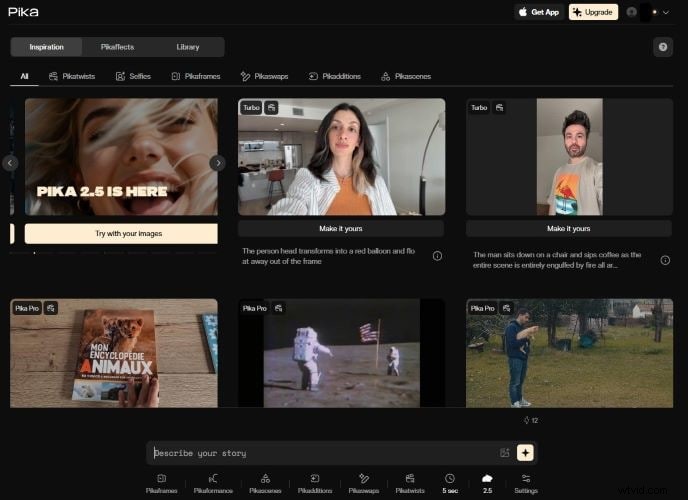Filter by Pikaframes category

coord(196,76)
